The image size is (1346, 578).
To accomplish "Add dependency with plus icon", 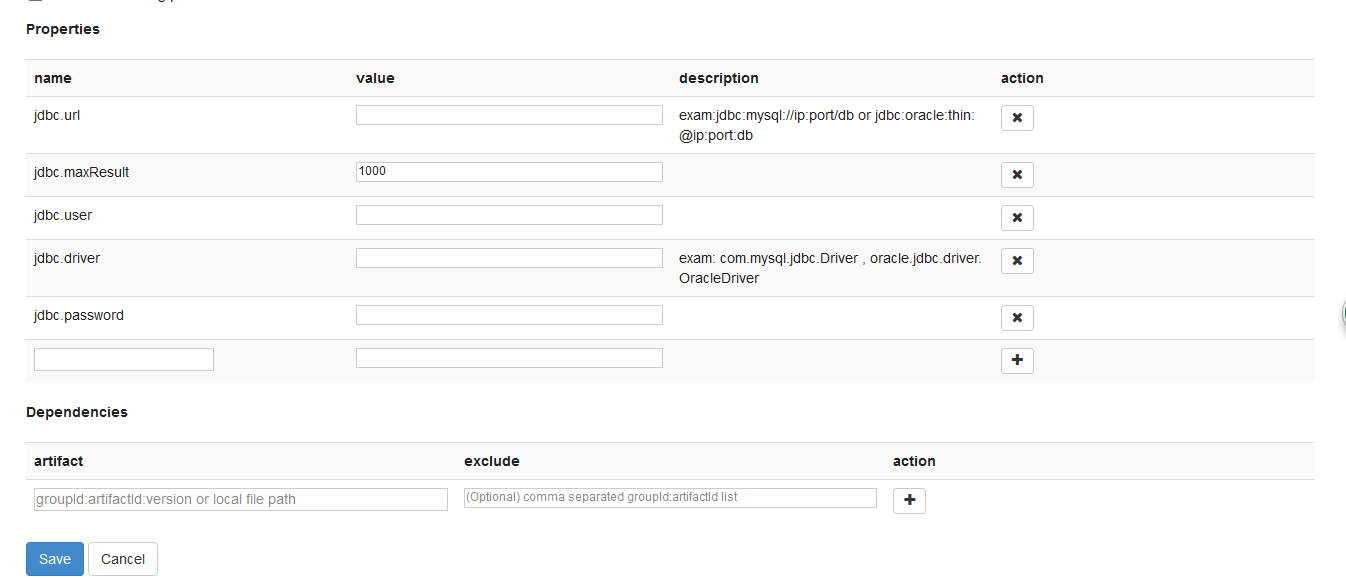I will [x=909, y=500].
